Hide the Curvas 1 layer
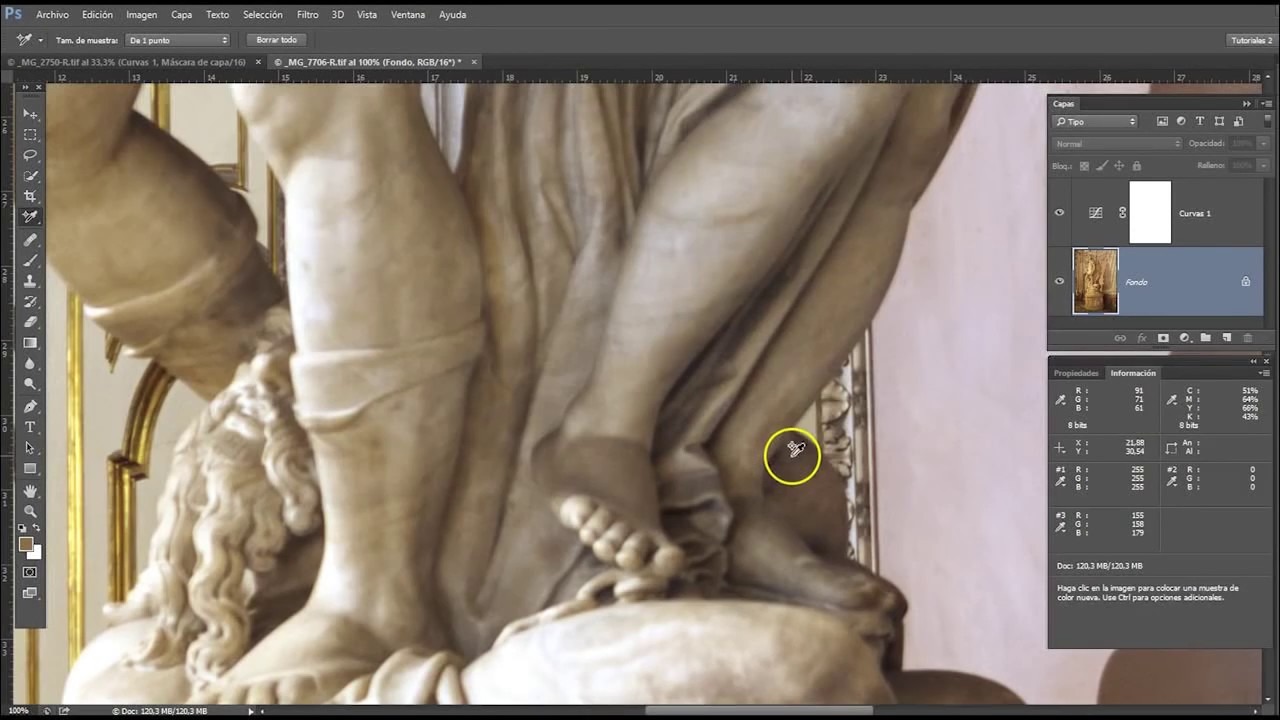The height and width of the screenshot is (720, 1280). (x=1059, y=212)
